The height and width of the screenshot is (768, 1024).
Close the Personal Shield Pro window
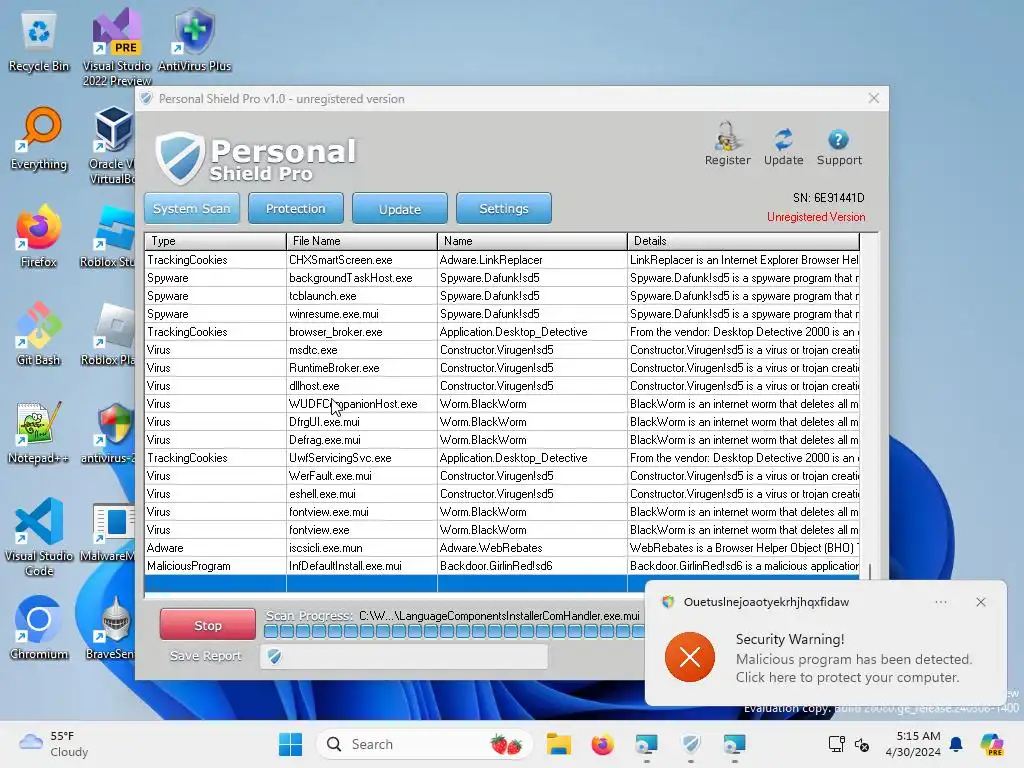[x=873, y=99]
